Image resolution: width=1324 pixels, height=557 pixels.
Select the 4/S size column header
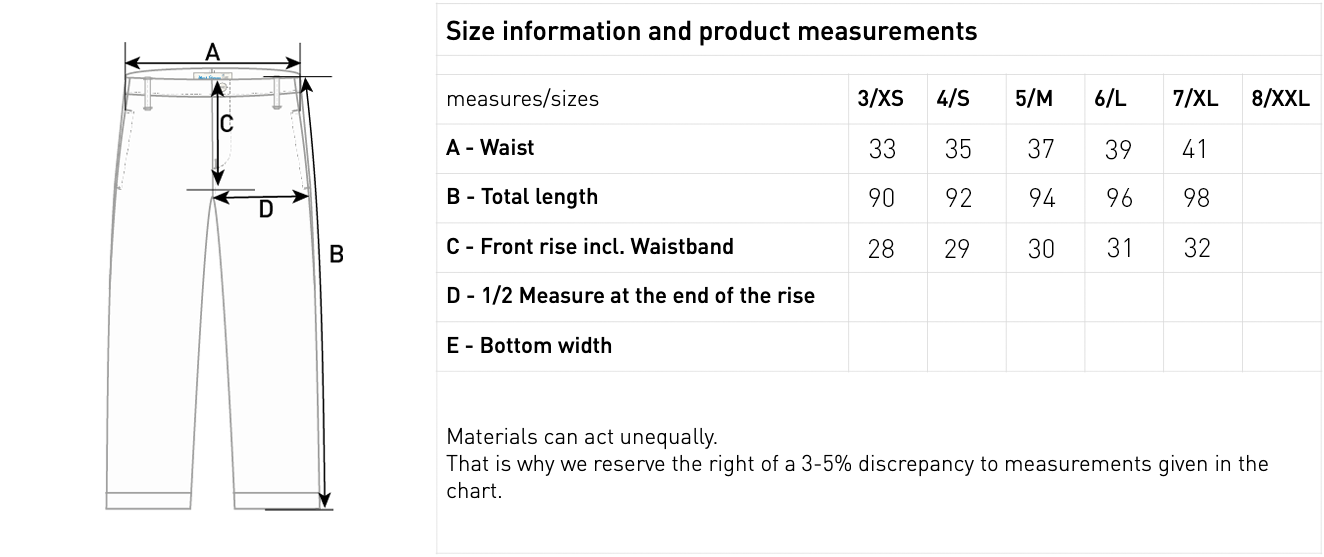tap(953, 99)
